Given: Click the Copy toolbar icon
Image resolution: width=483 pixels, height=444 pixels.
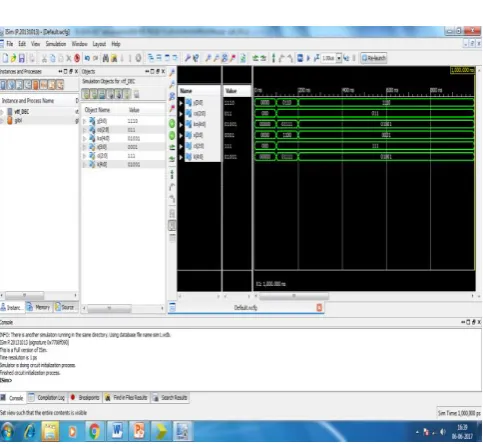Looking at the screenshot, I should pyautogui.click(x=52, y=58).
